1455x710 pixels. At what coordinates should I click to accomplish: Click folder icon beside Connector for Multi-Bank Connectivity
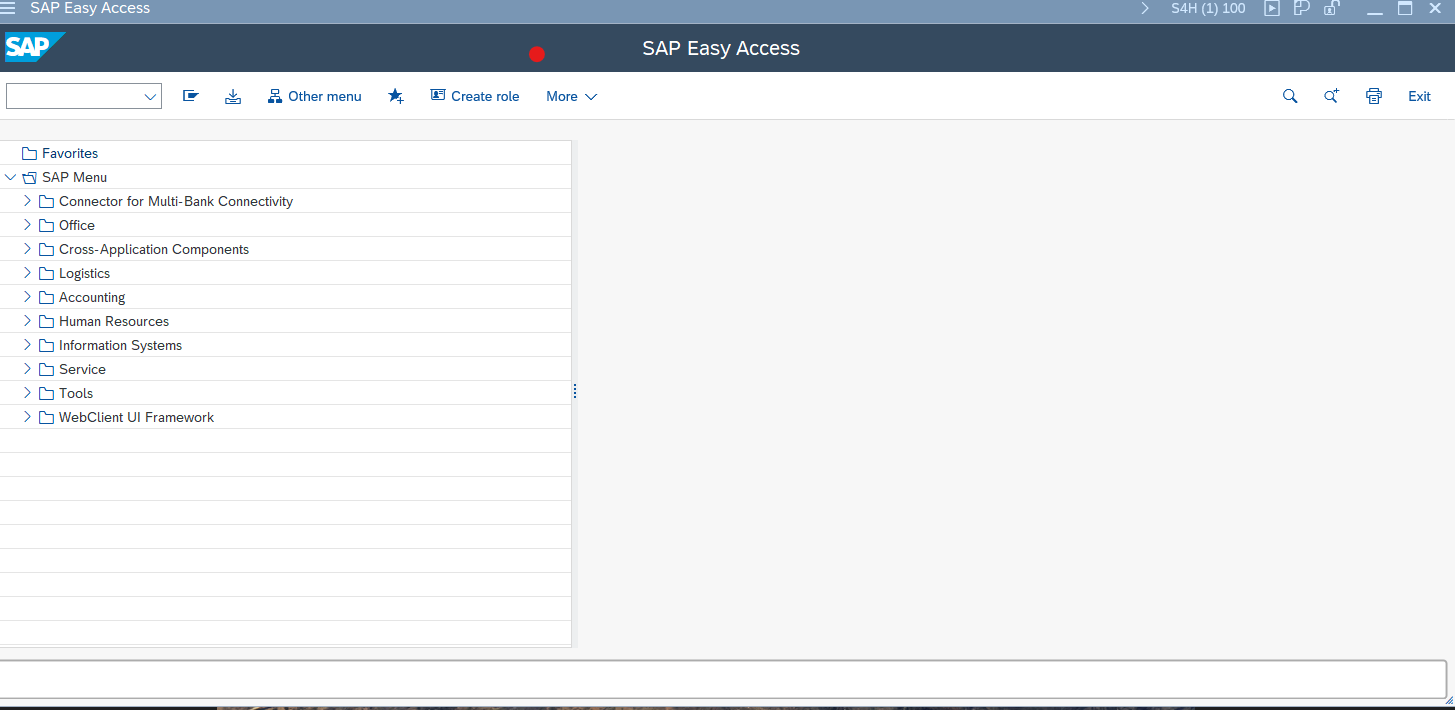(46, 201)
